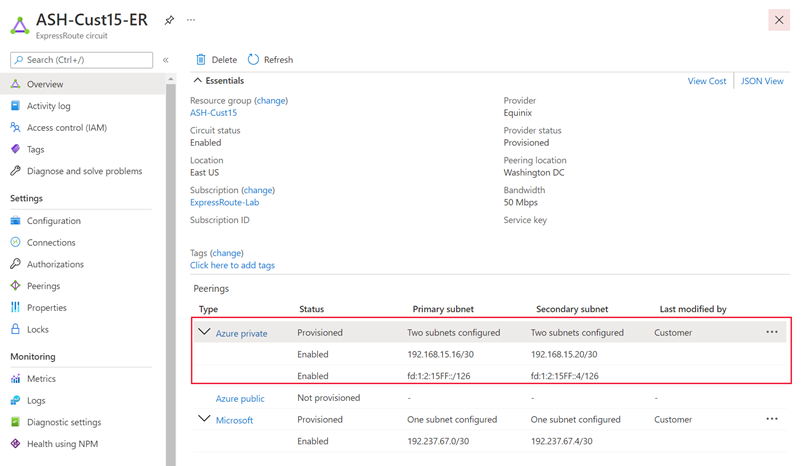Click the View Cost link

click(x=707, y=81)
